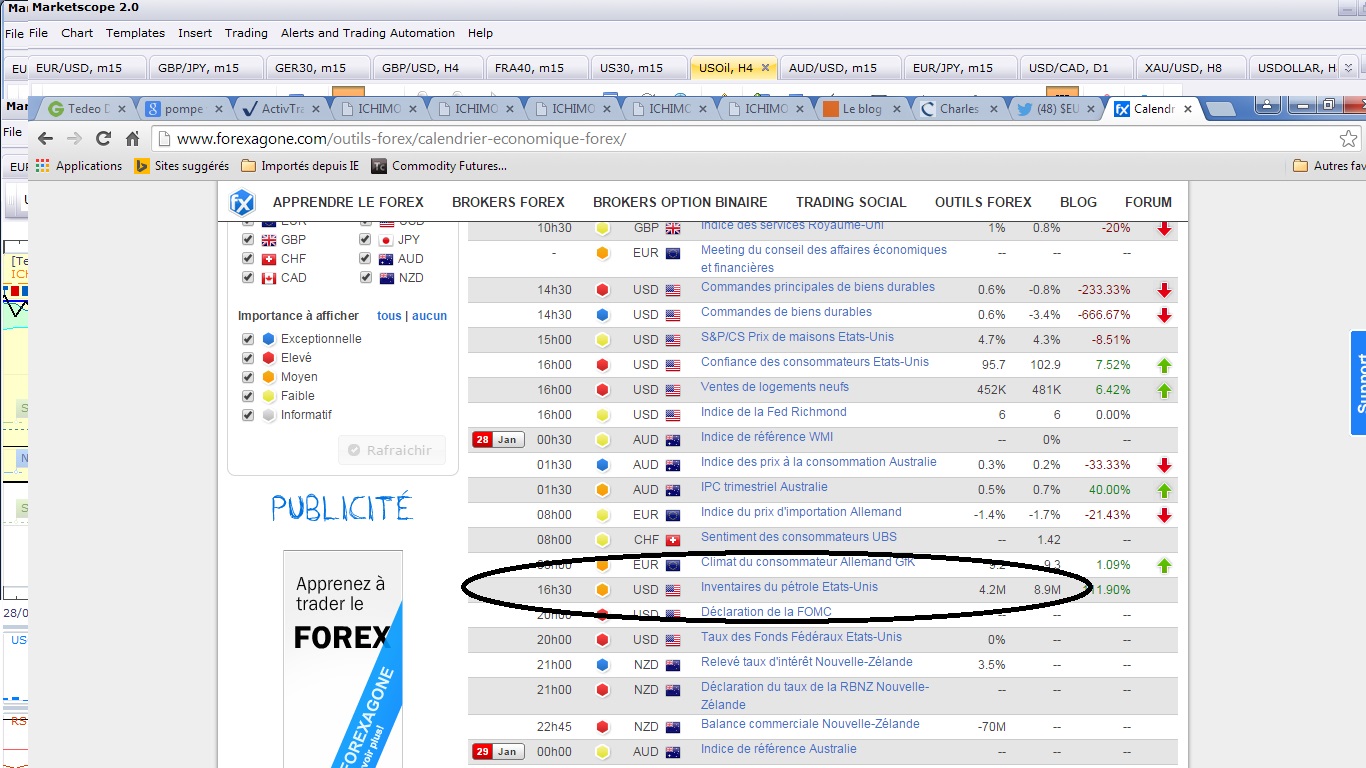Uncheck the GBP currency checkbox

tap(248, 240)
